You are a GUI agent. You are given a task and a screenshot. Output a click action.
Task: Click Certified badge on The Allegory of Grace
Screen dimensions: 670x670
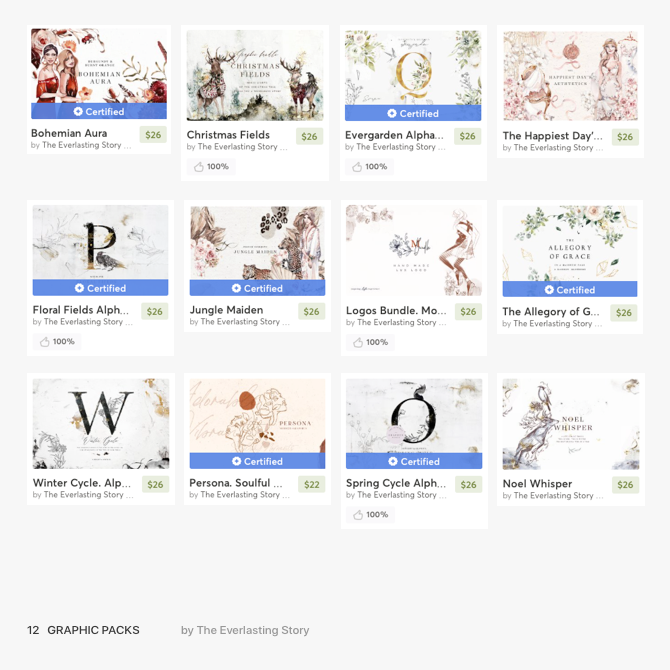pos(570,290)
